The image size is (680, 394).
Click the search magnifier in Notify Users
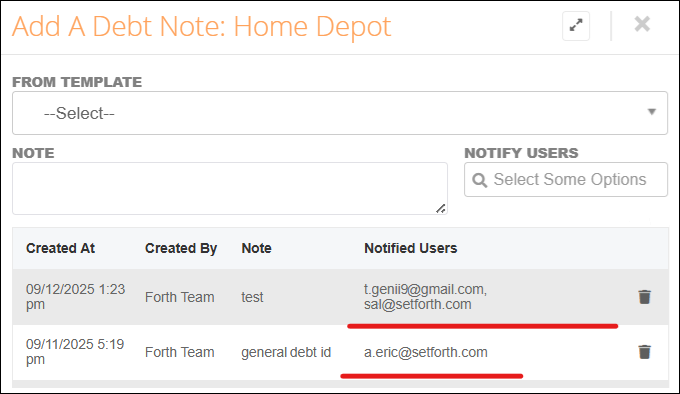click(479, 180)
